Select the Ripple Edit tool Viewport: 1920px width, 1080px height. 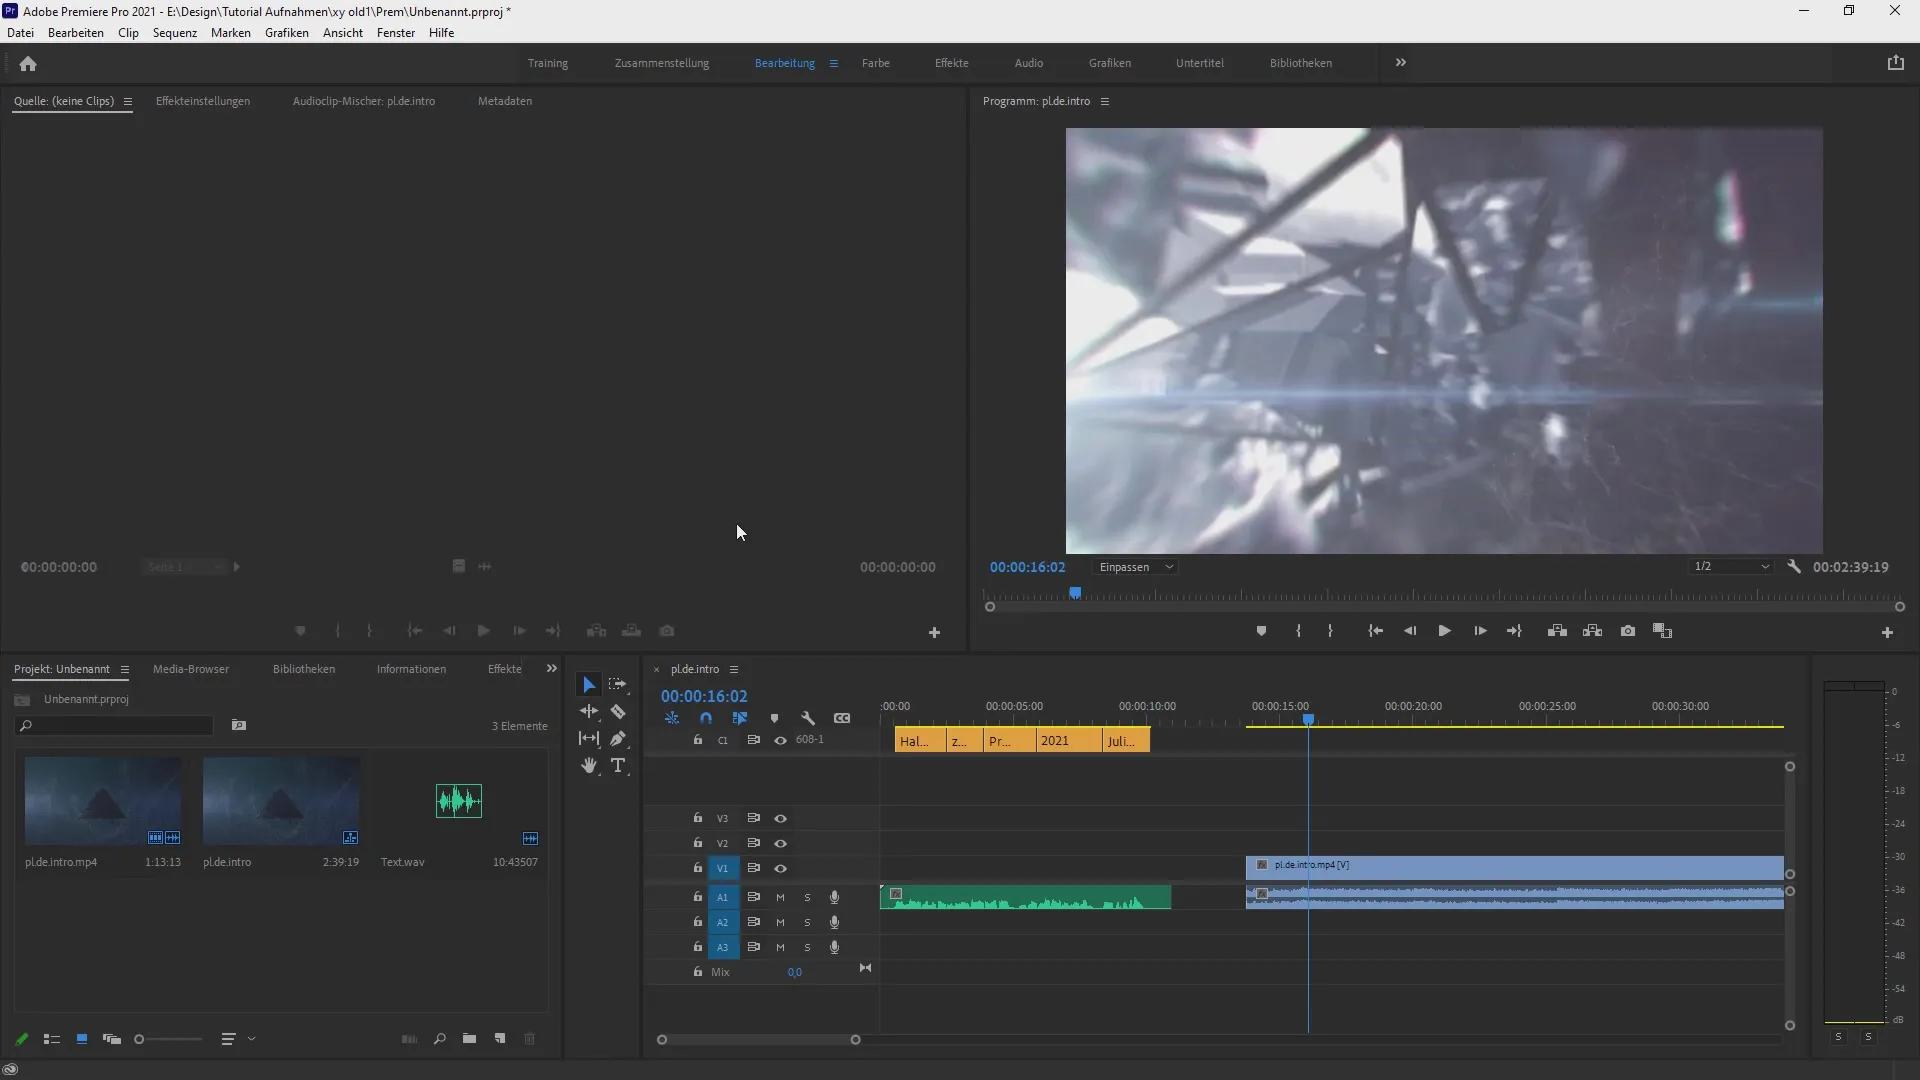(x=589, y=711)
